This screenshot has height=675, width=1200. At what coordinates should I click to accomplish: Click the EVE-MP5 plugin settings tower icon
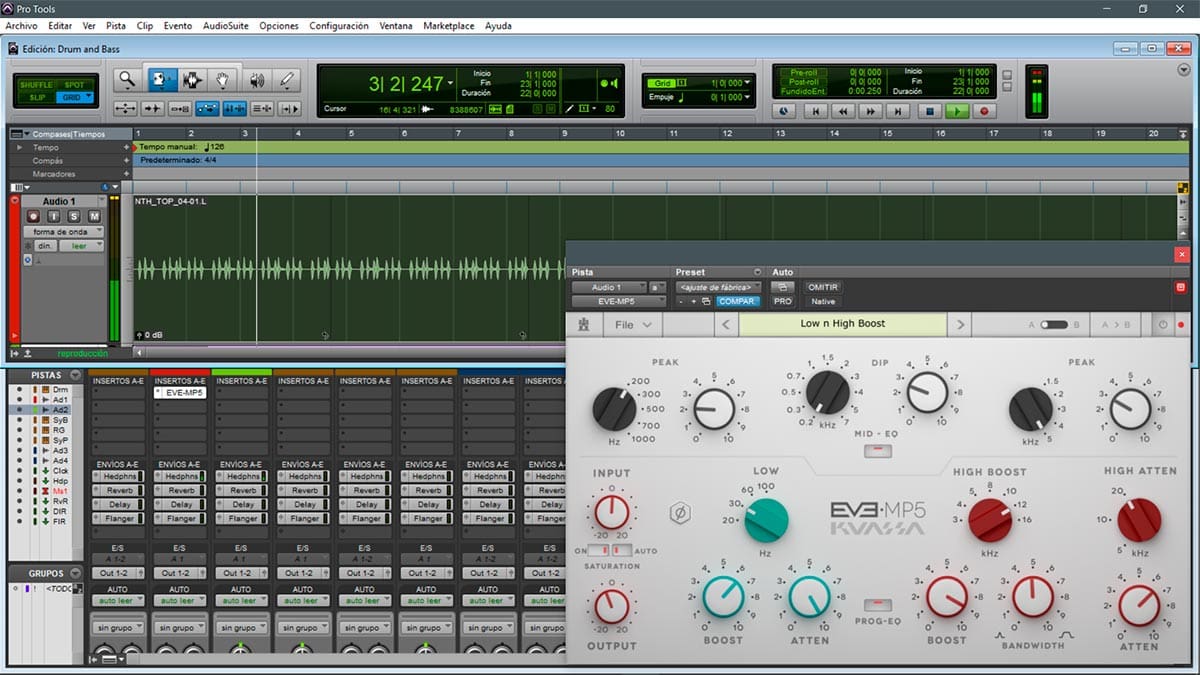point(583,324)
